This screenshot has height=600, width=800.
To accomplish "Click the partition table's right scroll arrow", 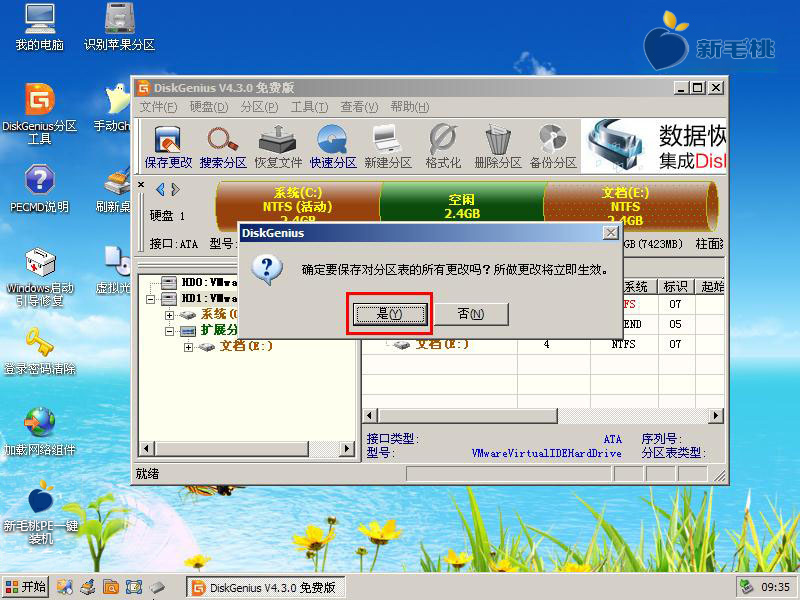I will (716, 415).
